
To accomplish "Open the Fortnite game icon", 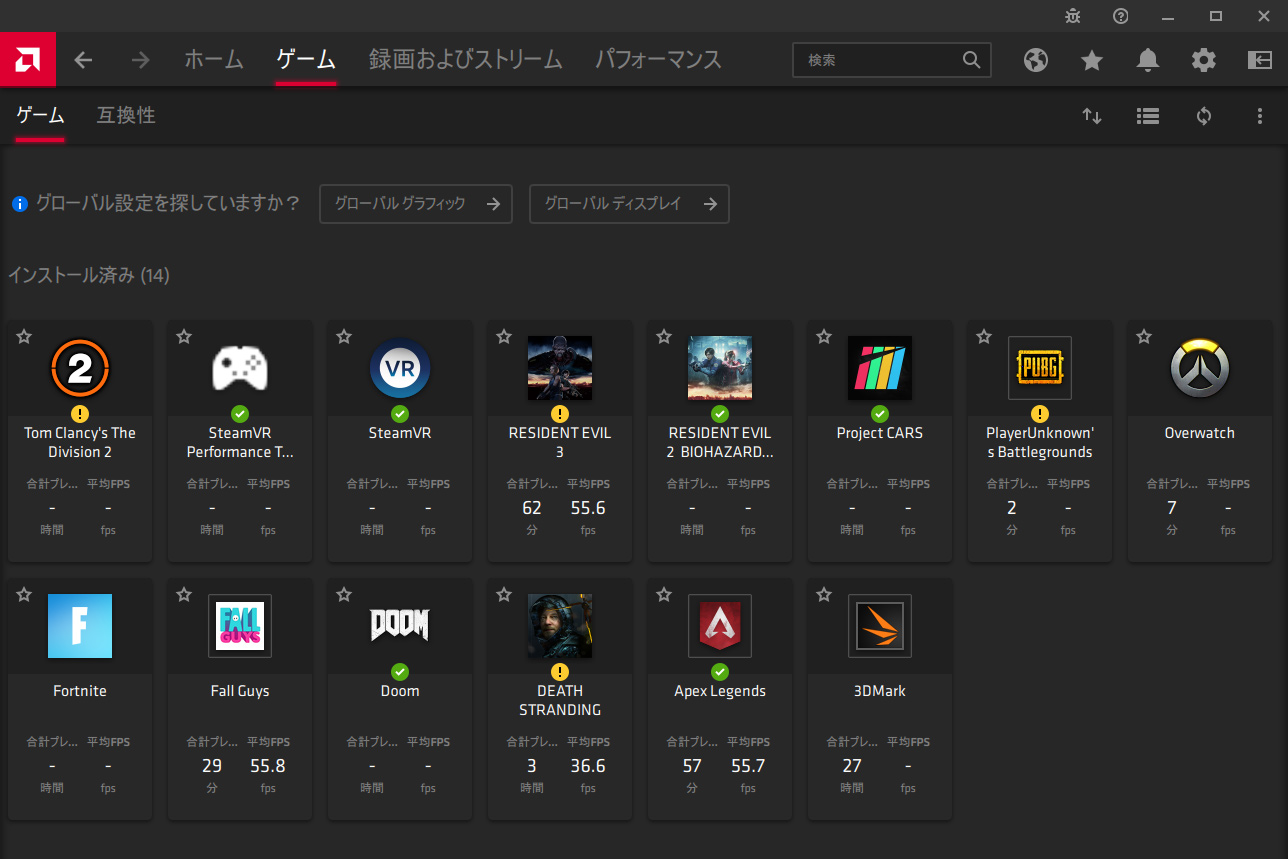I will pos(80,626).
